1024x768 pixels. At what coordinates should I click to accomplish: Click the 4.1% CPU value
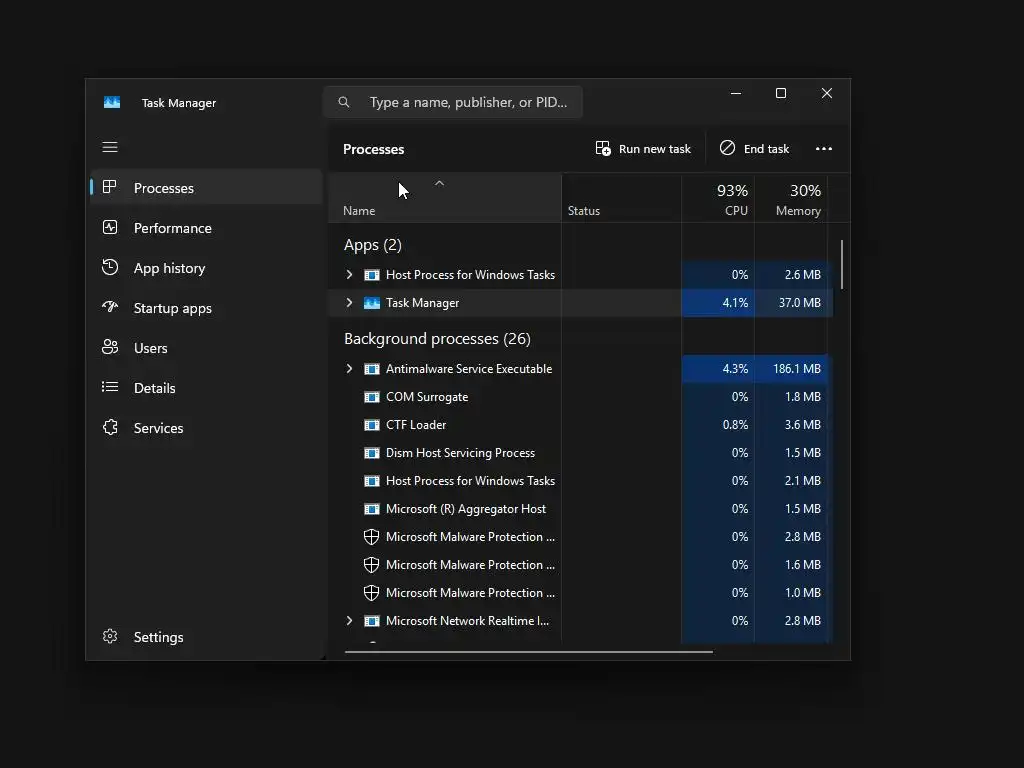[x=735, y=303]
